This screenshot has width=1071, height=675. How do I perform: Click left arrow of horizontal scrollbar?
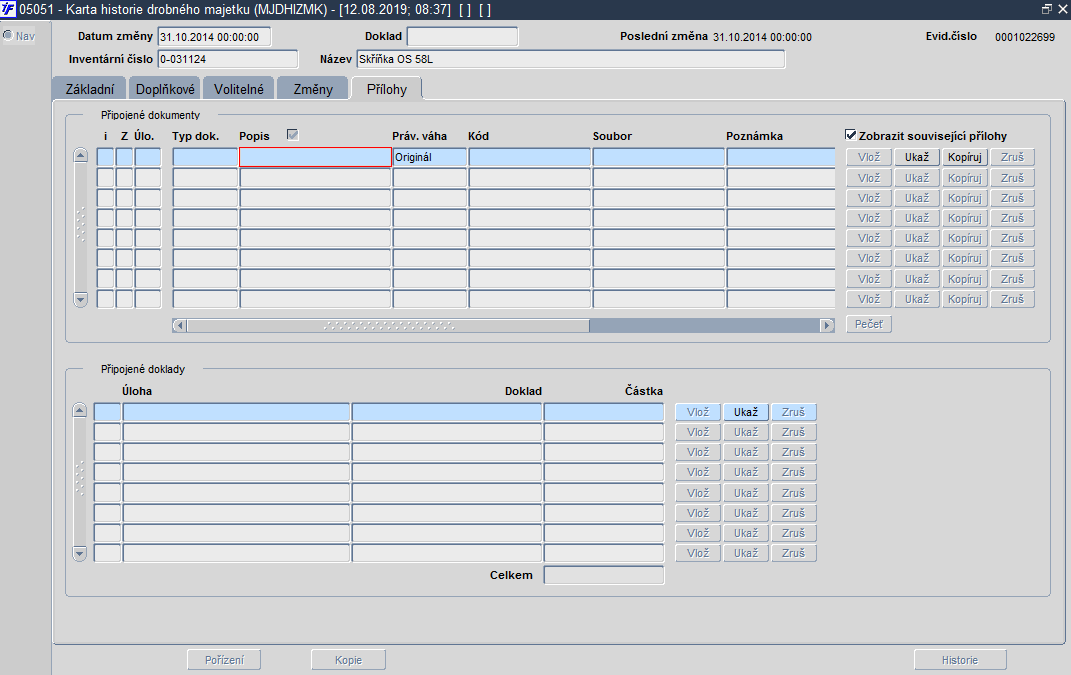180,325
